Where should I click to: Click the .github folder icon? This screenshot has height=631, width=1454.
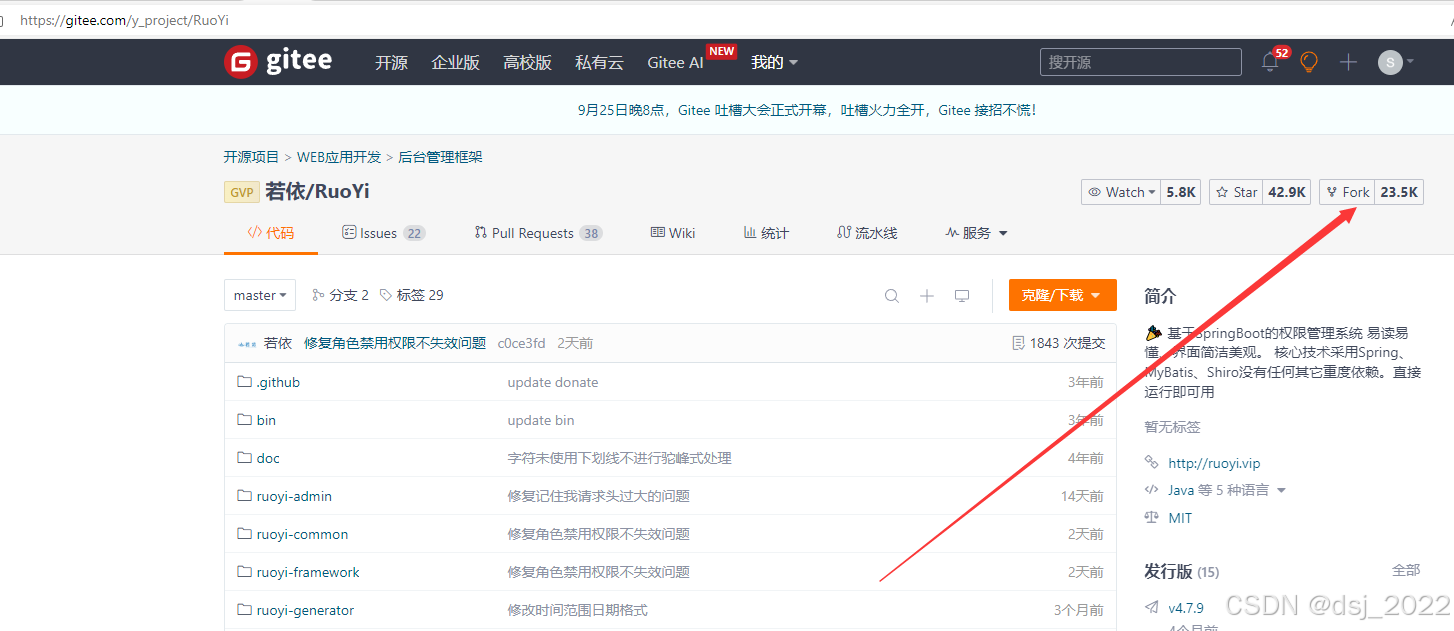tap(244, 382)
